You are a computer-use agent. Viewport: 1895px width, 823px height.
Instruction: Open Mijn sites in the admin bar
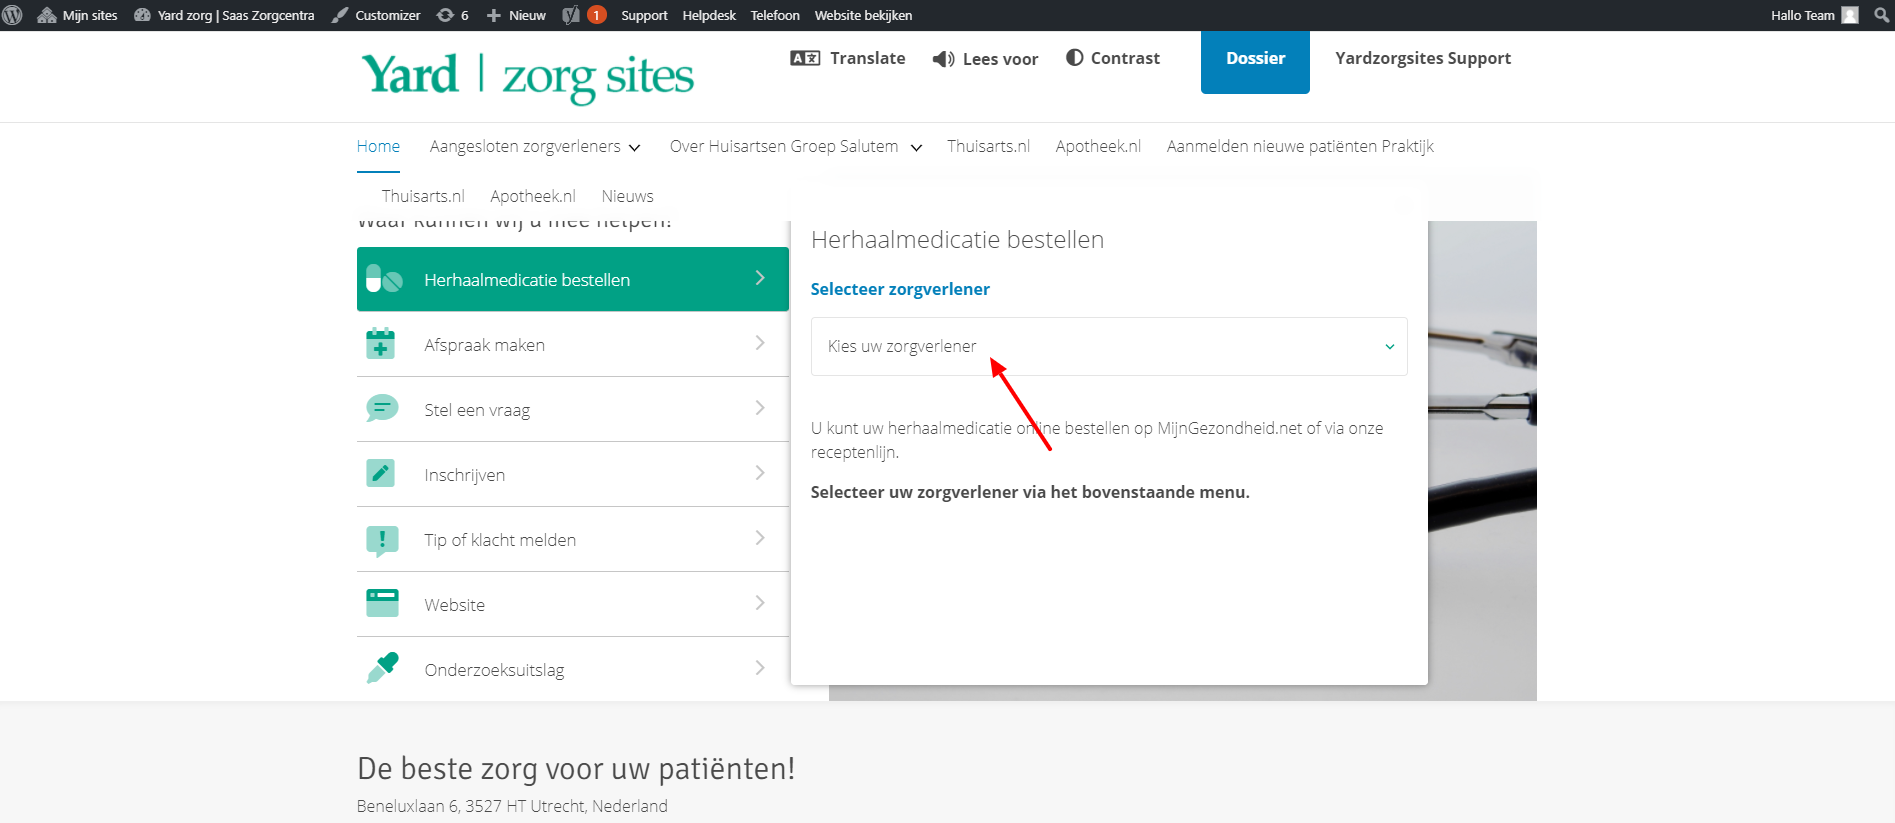77,15
